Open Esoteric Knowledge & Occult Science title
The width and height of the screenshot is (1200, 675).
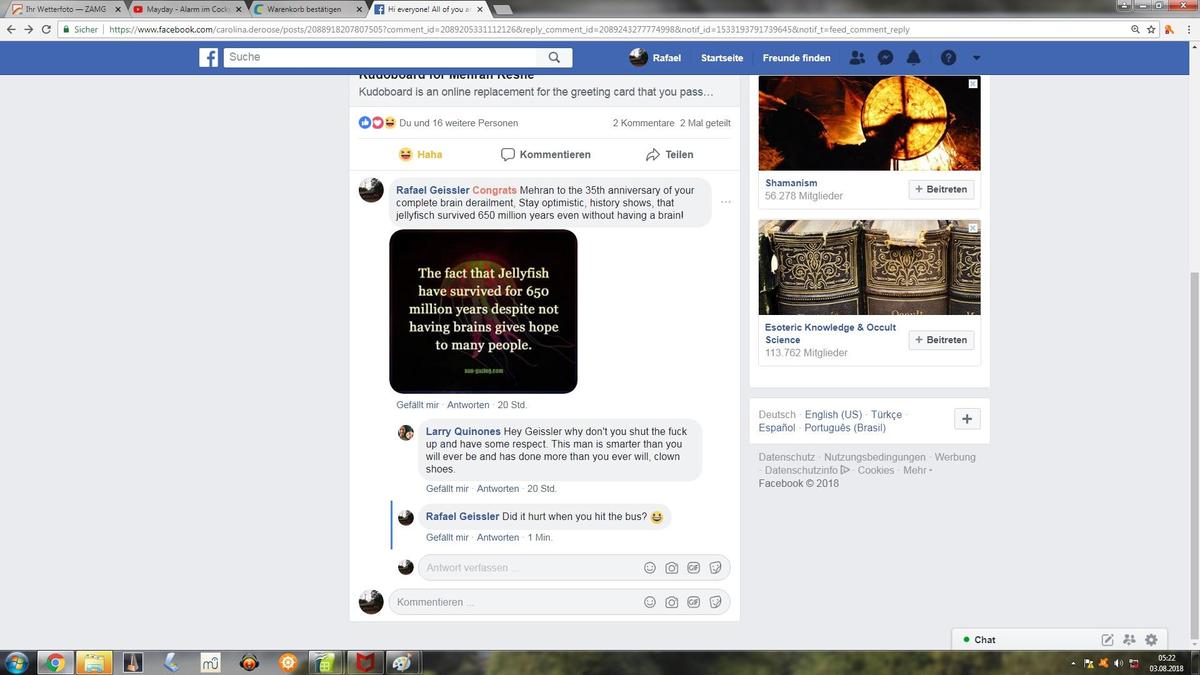coord(830,333)
